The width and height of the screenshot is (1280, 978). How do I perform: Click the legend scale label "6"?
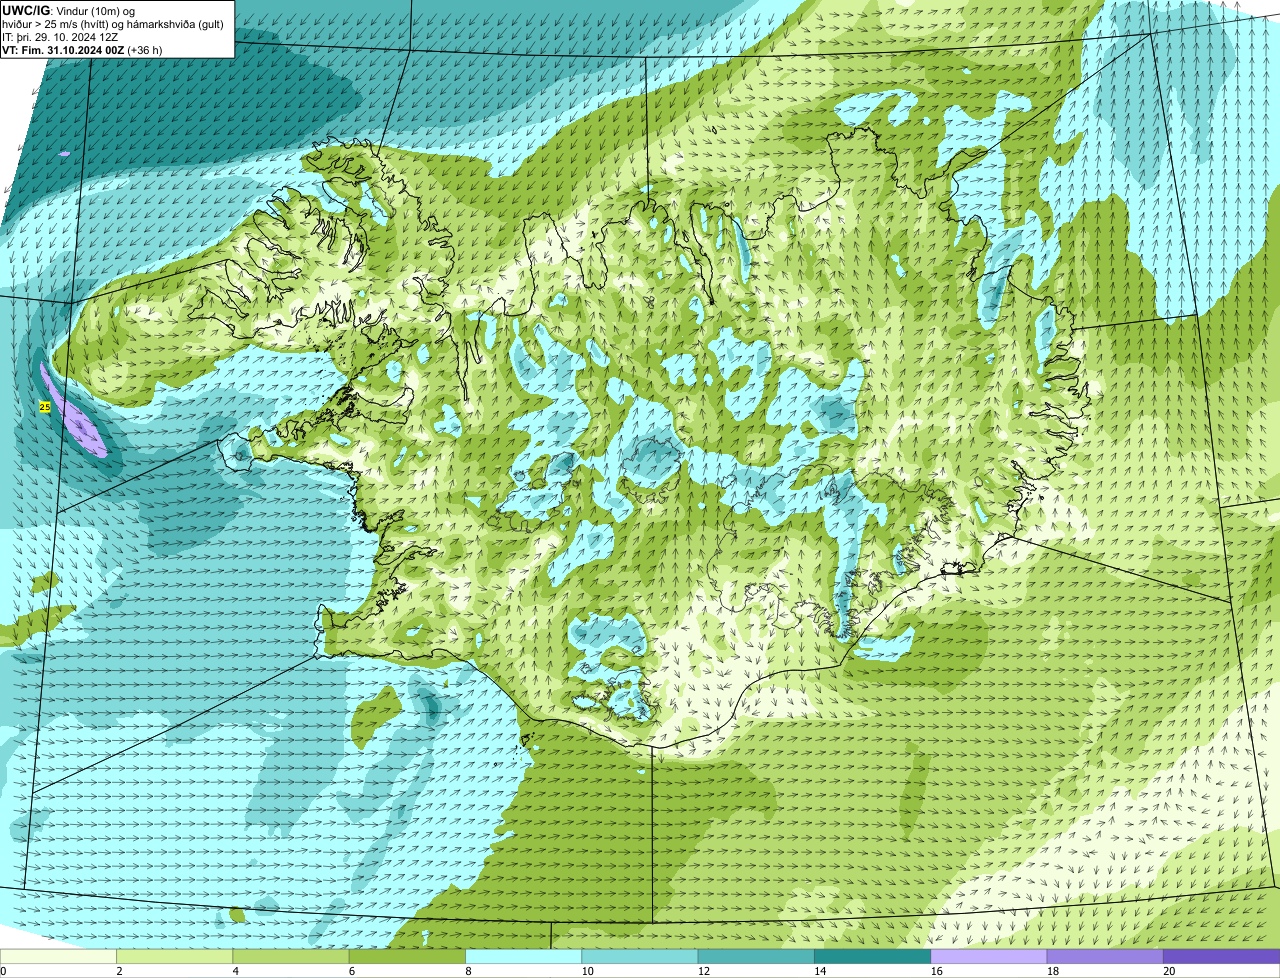(x=351, y=971)
